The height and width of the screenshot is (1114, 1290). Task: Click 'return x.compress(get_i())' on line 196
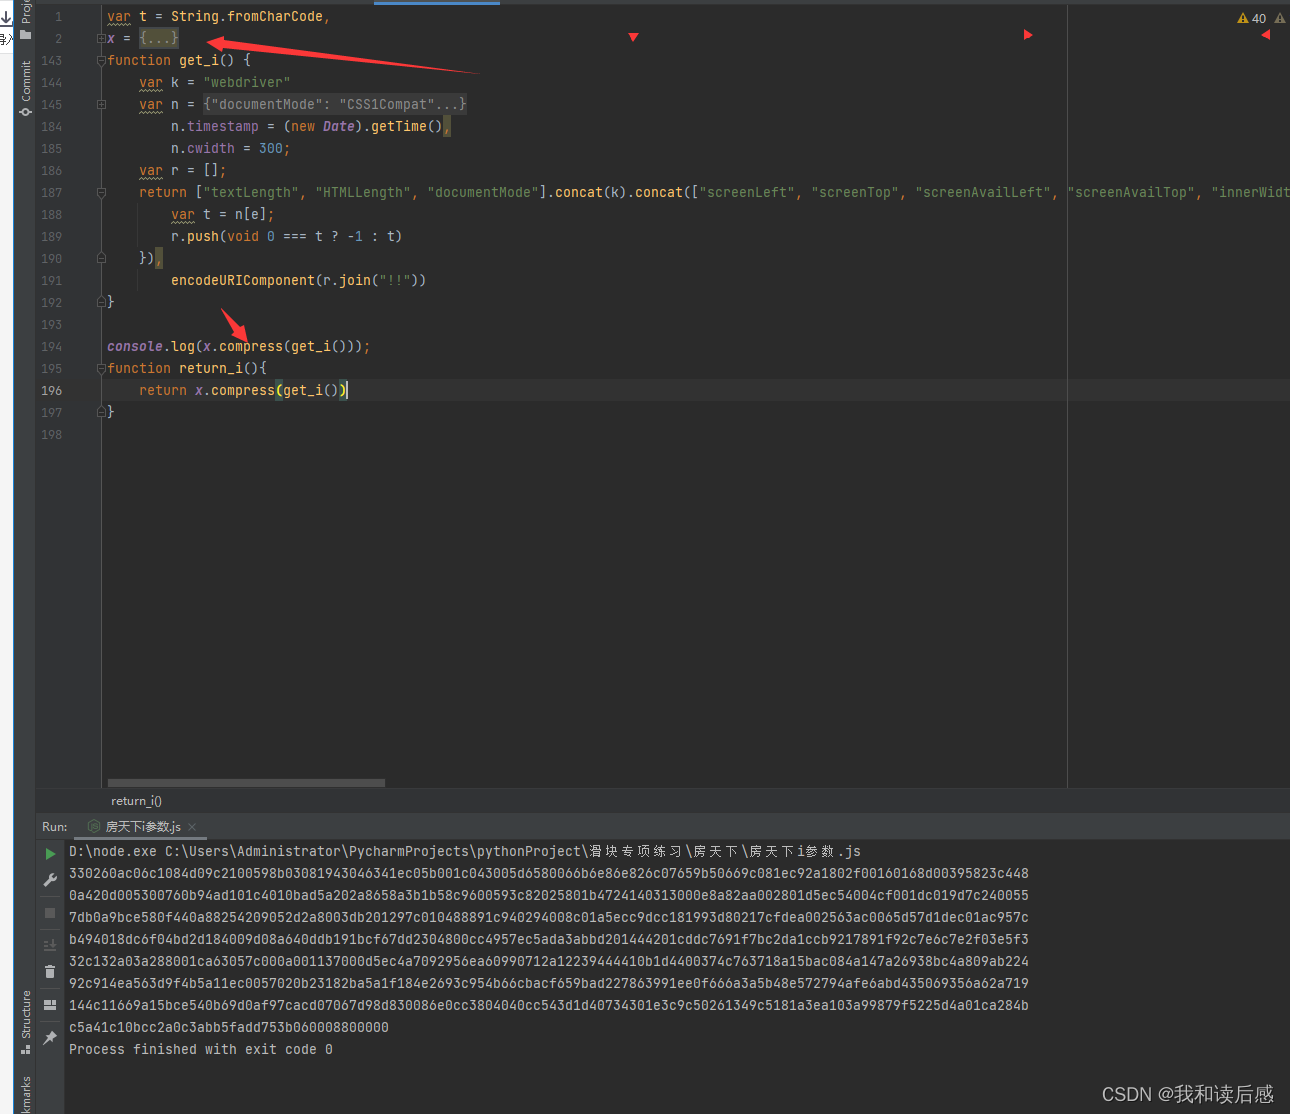point(243,390)
